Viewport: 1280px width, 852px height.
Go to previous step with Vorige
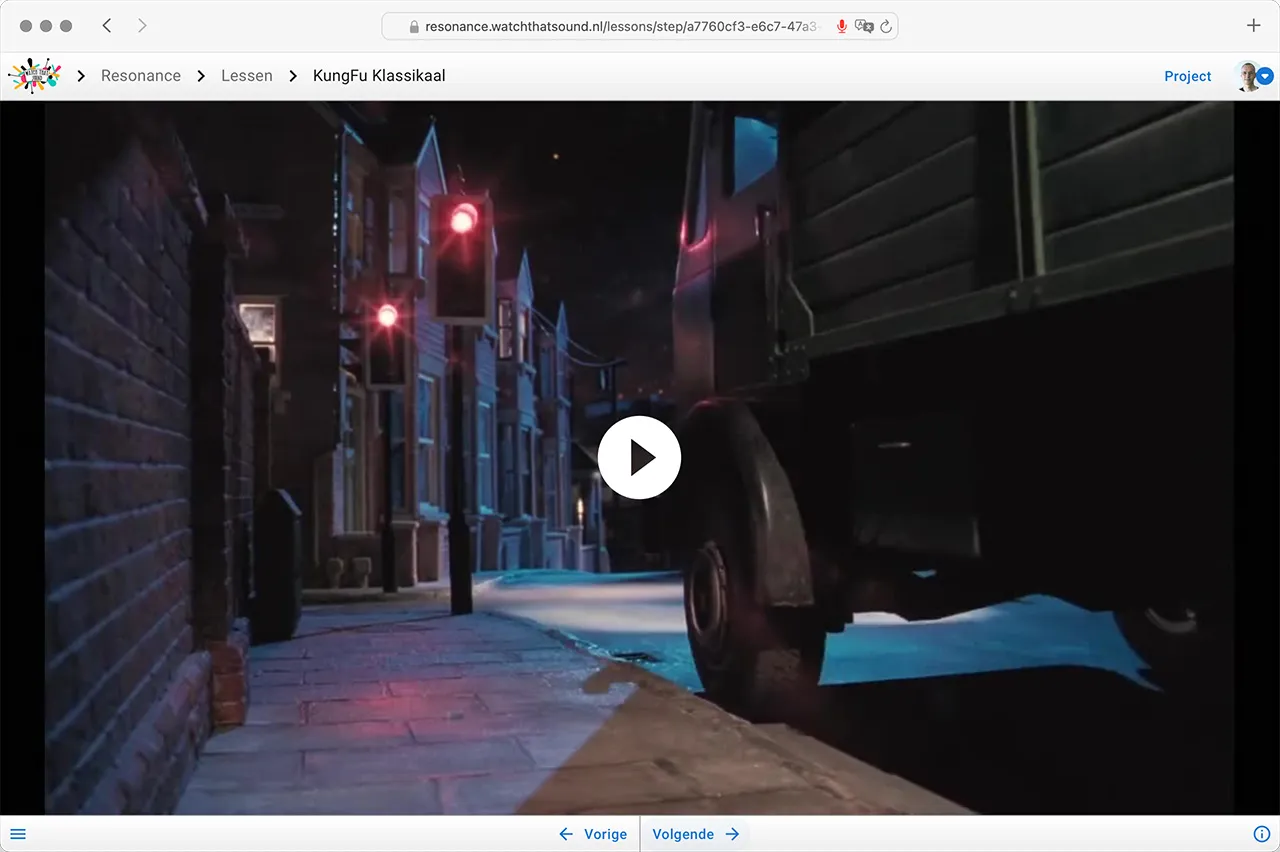[x=593, y=834]
